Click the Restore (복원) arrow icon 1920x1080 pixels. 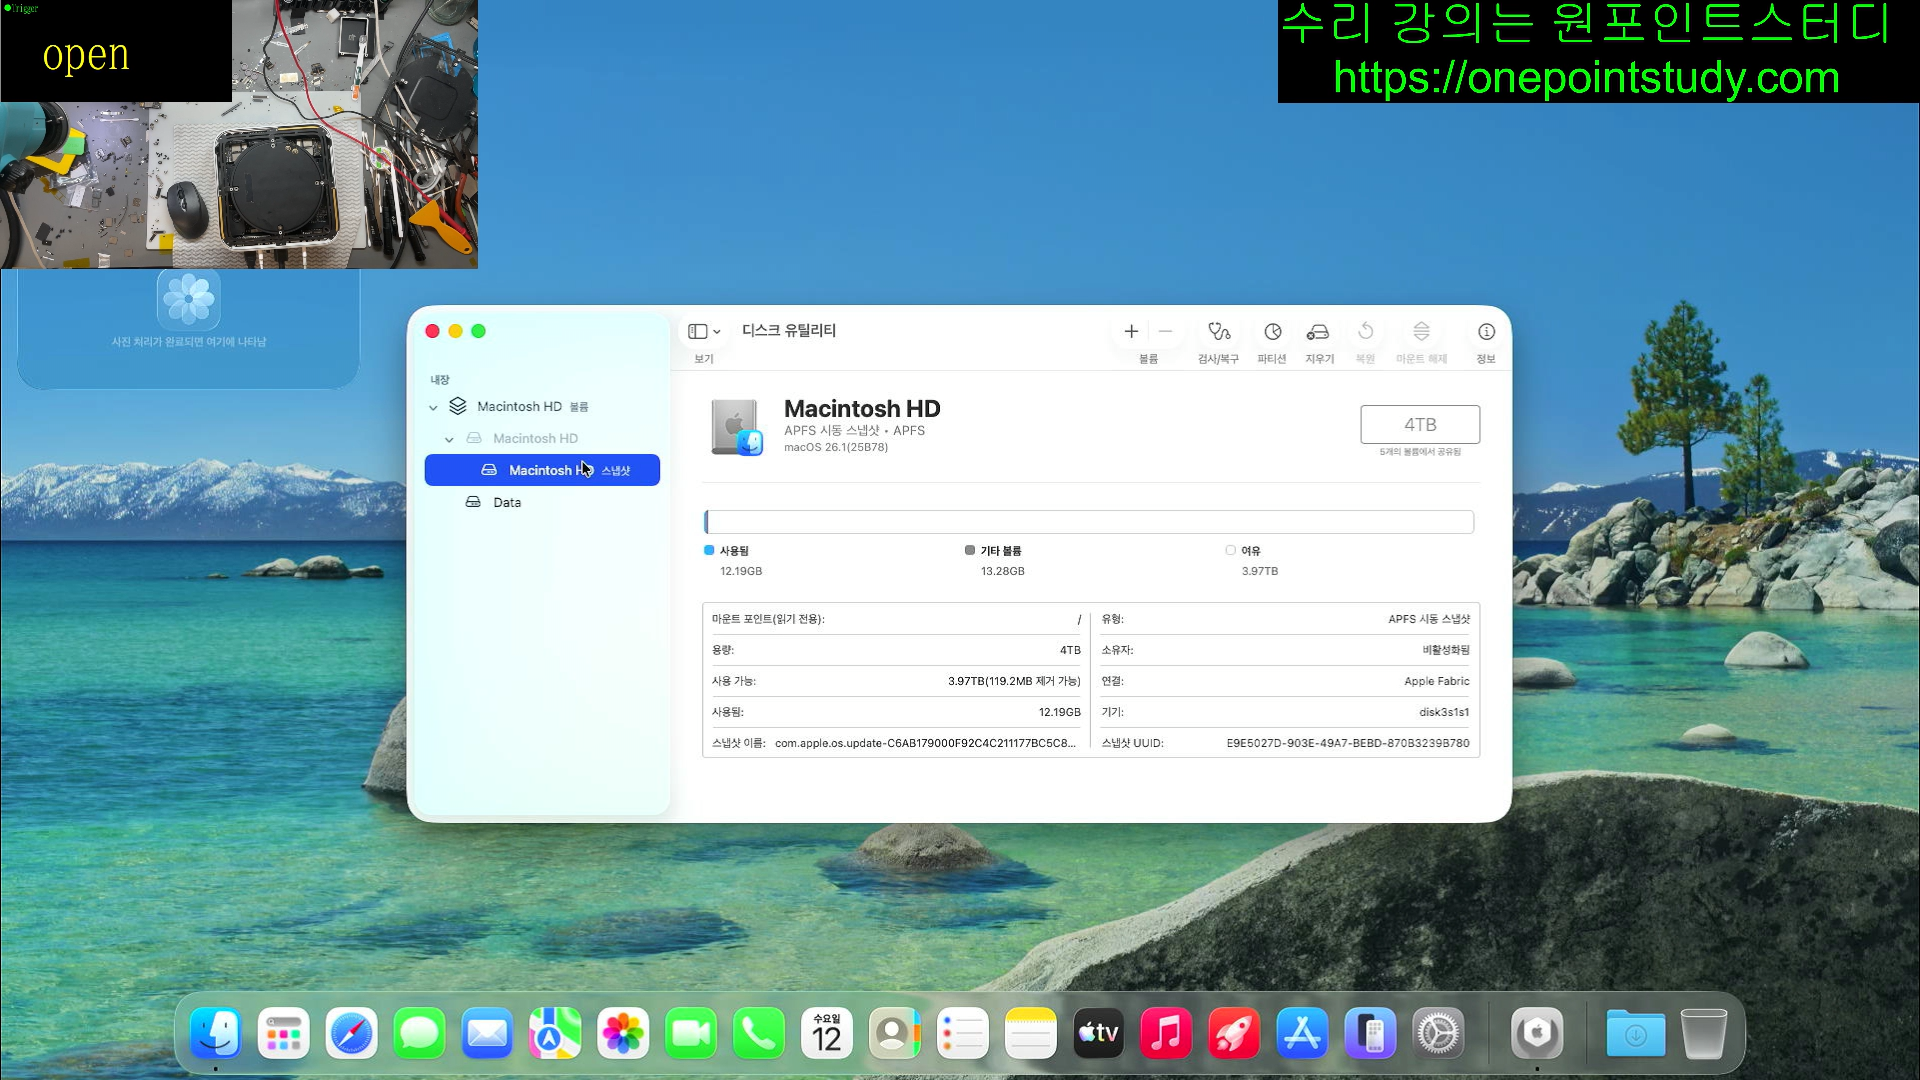(1365, 332)
